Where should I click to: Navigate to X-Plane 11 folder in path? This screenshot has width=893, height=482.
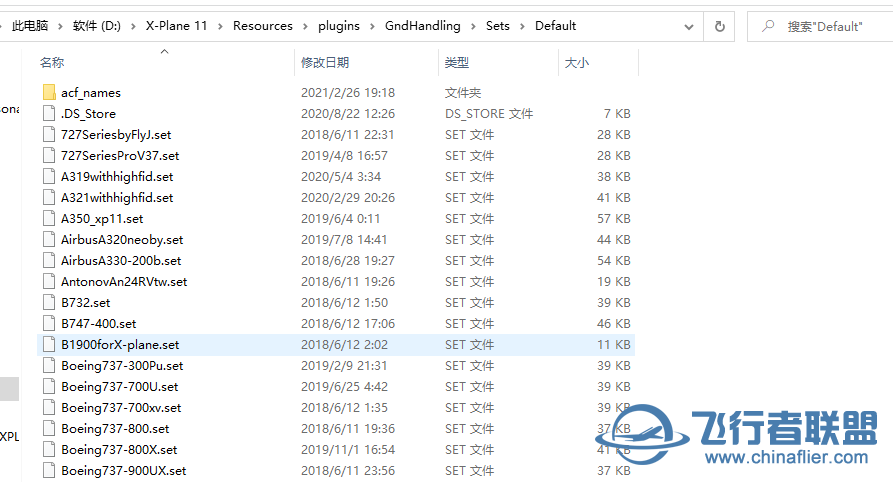(177, 26)
